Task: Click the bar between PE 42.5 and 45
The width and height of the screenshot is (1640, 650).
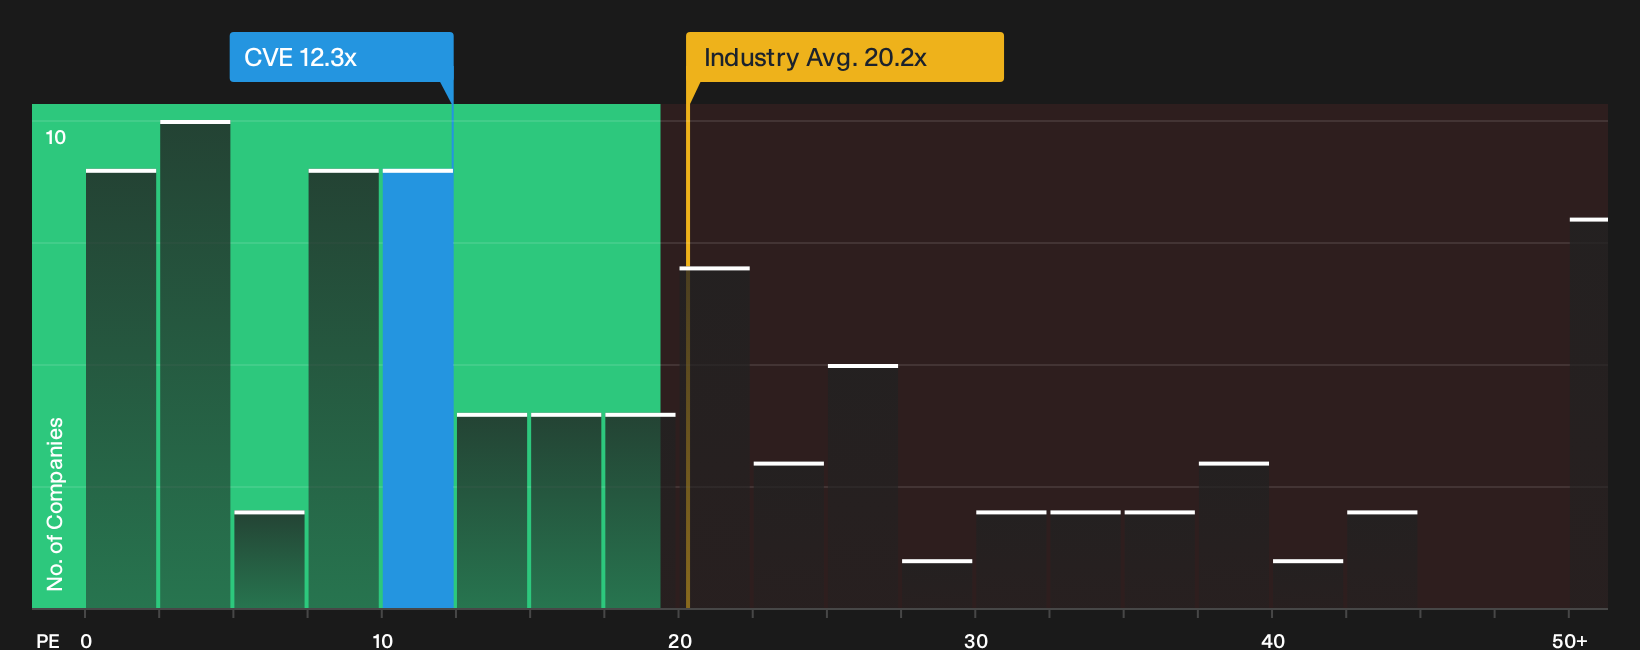Action: 1382,560
